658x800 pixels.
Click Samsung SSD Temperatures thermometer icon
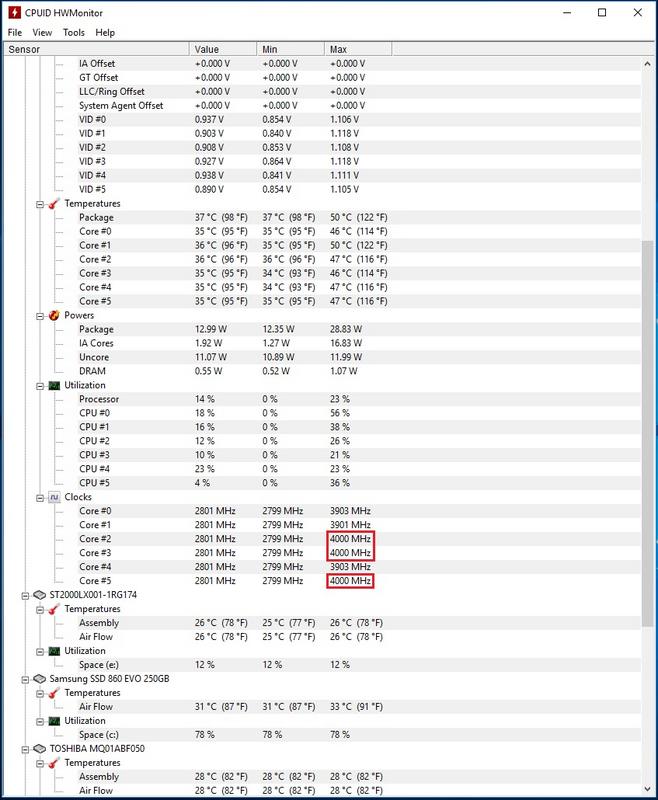click(54, 693)
